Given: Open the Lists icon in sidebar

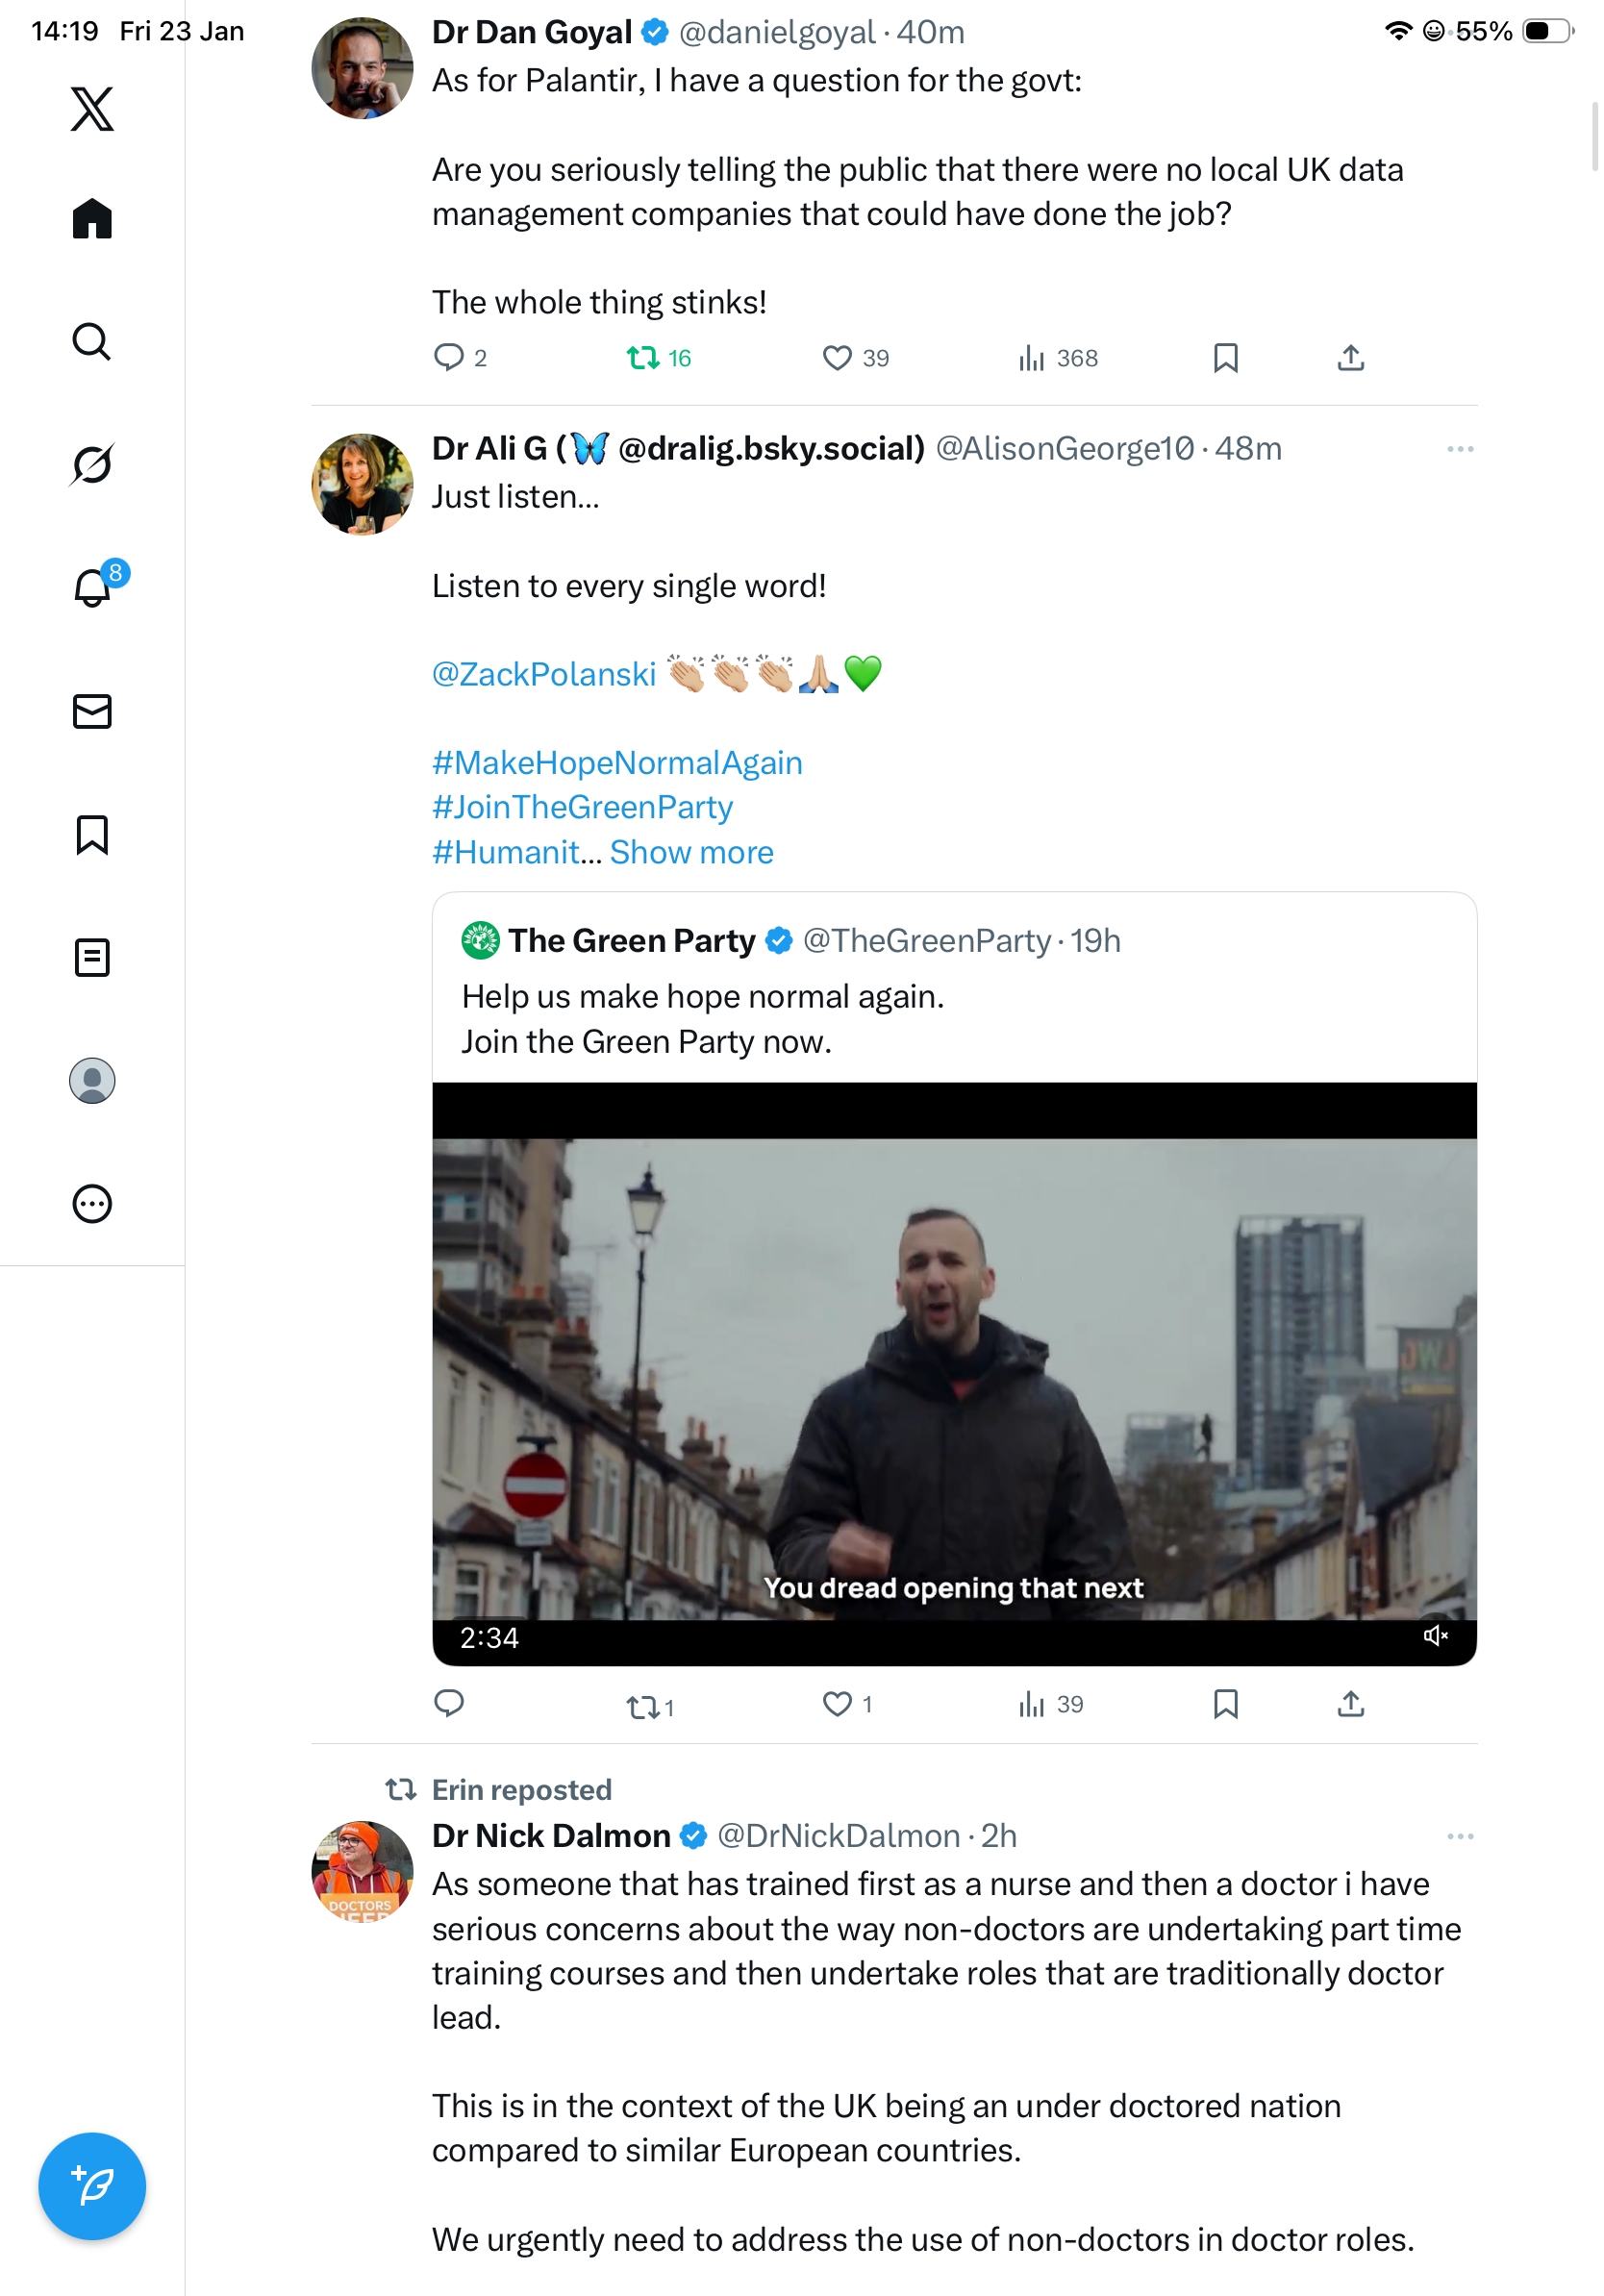Looking at the screenshot, I should tap(92, 957).
